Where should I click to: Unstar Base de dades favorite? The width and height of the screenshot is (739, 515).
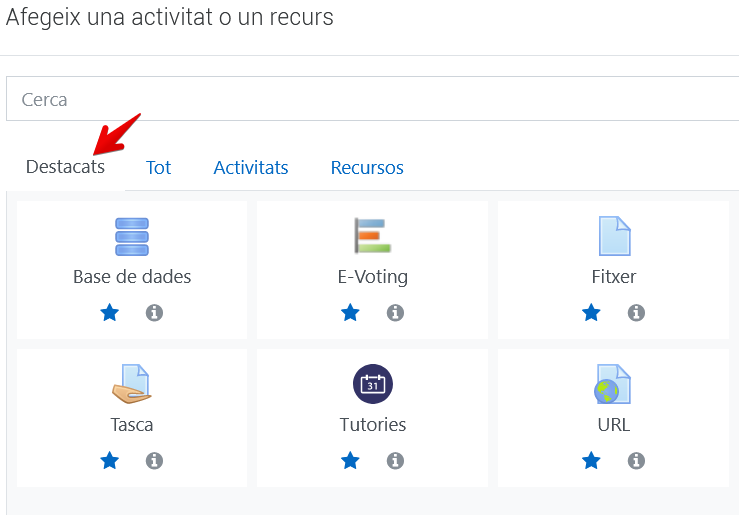110,312
